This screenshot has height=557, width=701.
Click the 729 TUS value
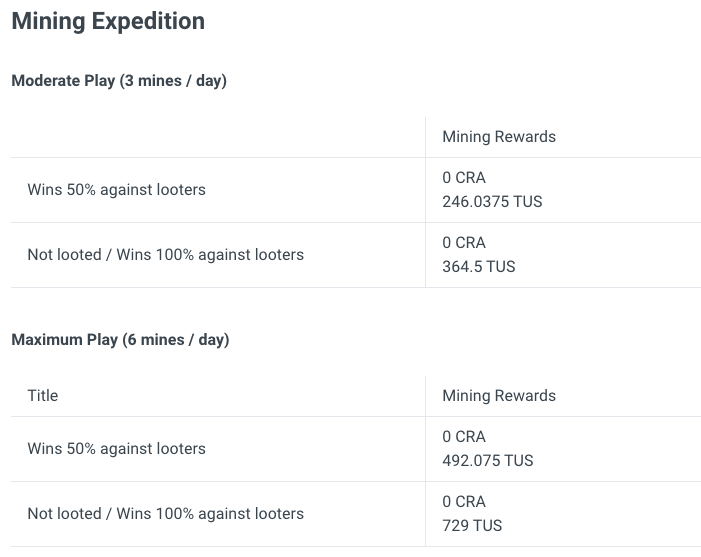[x=472, y=526]
